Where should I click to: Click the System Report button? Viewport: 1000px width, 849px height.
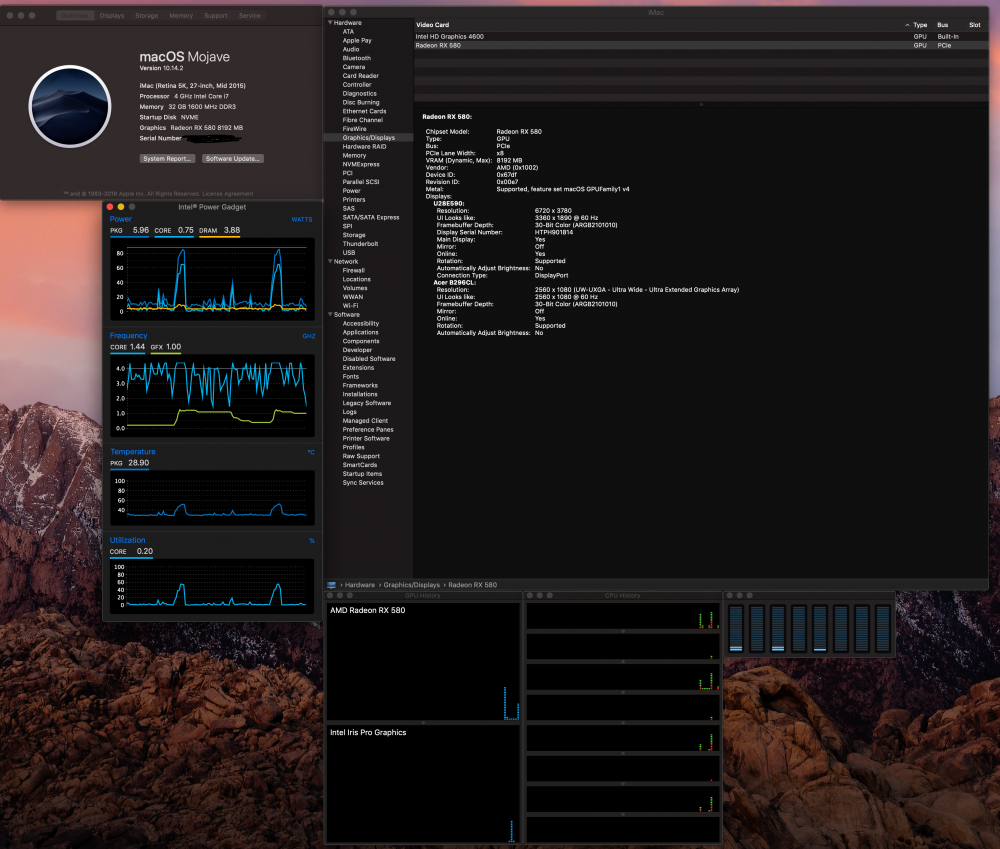click(167, 158)
